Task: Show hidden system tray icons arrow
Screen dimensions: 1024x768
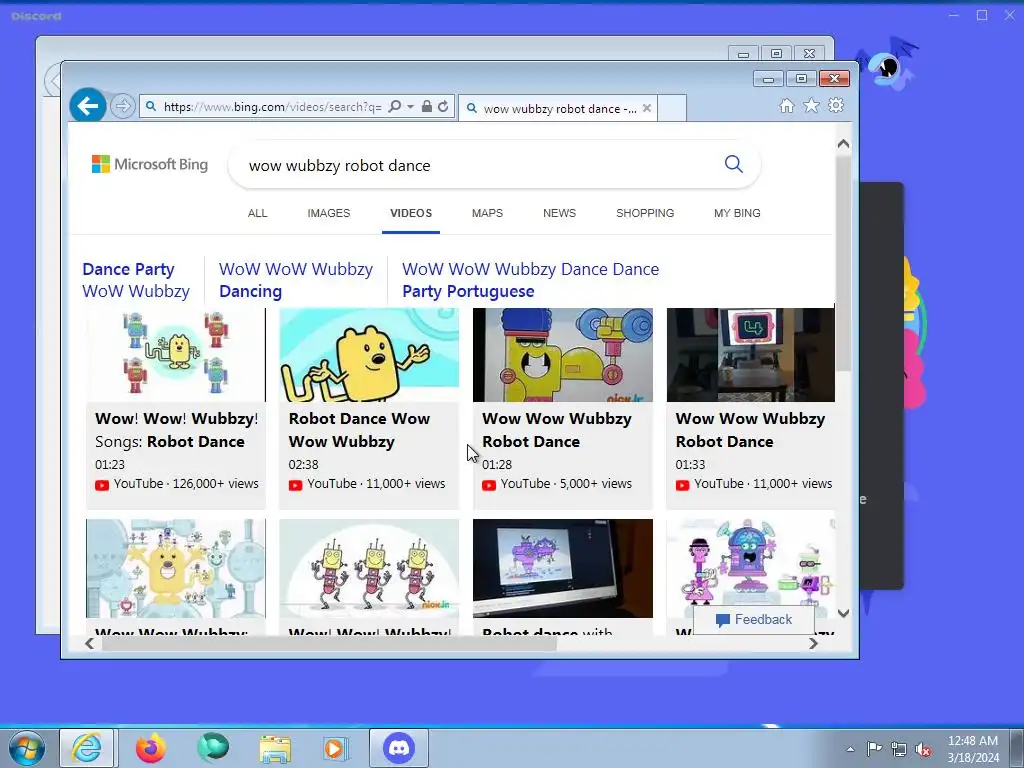Action: coord(850,749)
